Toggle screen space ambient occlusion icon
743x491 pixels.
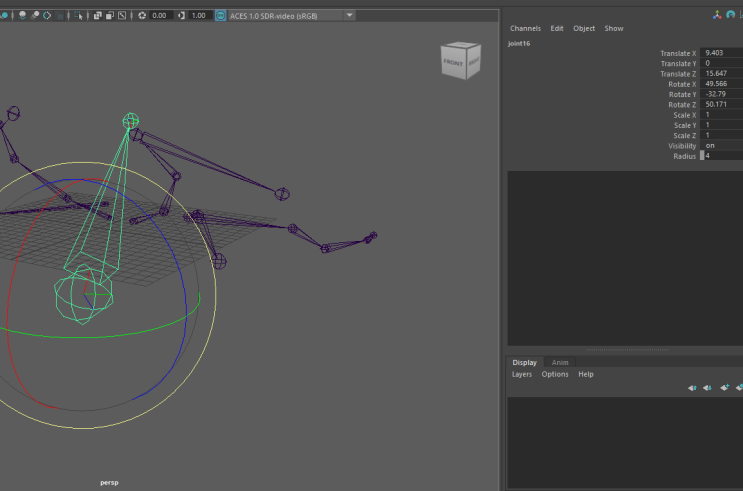click(x=35, y=16)
